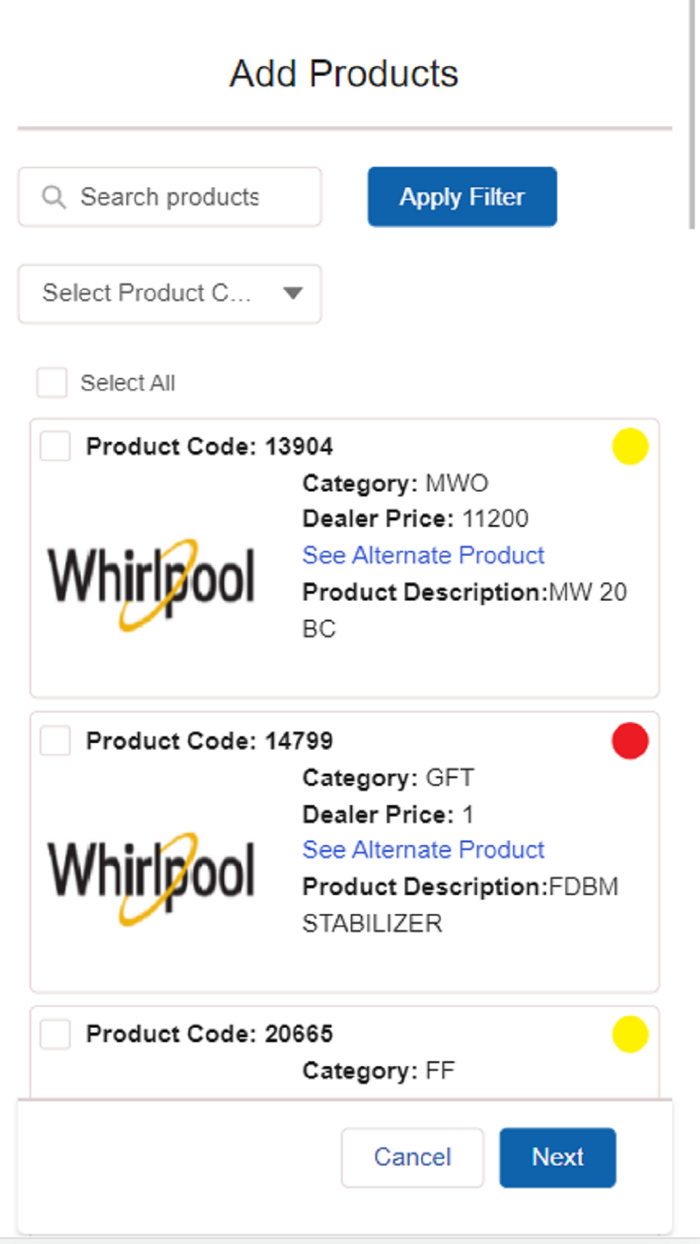The width and height of the screenshot is (700, 1244).
Task: Open the Select Product Category dropdown
Action: coord(169,294)
